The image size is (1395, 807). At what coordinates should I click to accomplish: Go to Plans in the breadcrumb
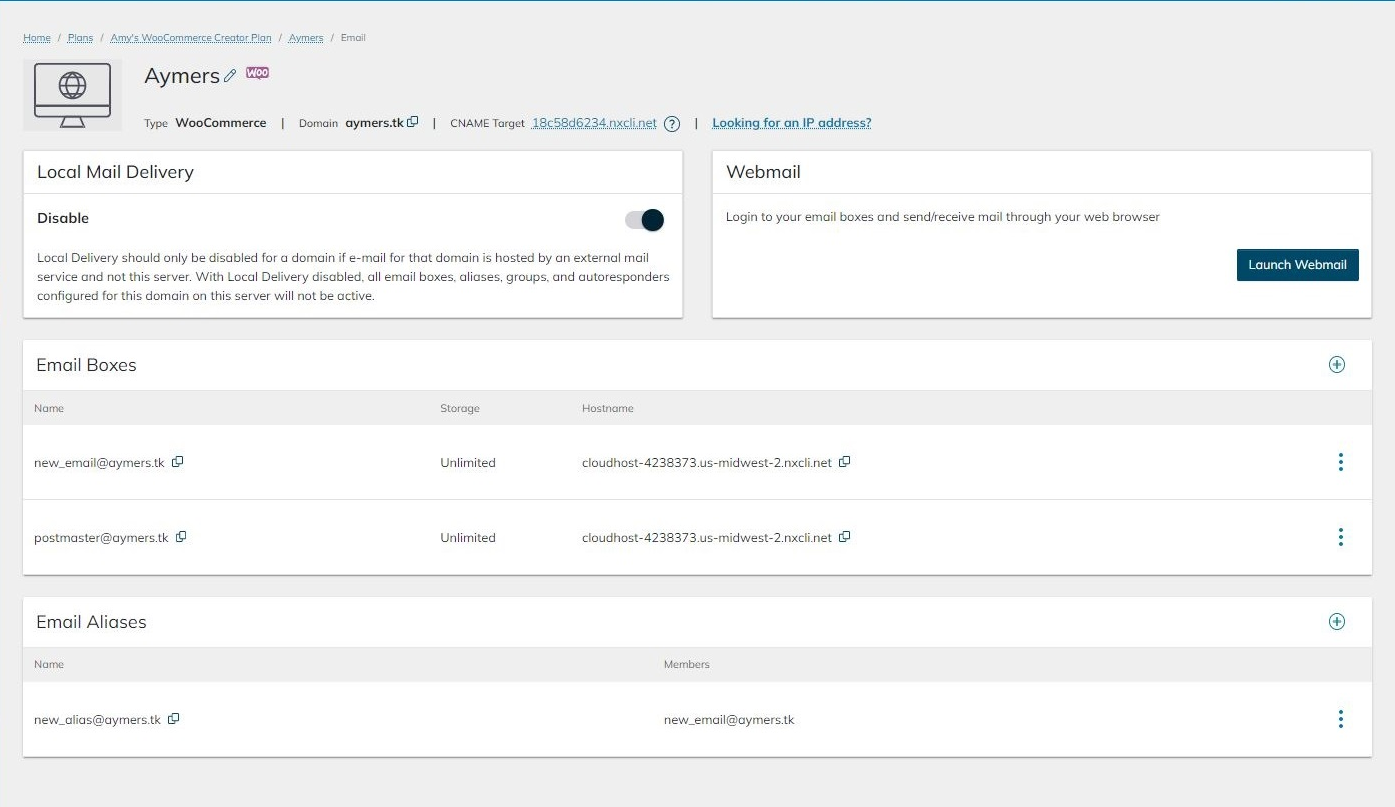point(80,38)
